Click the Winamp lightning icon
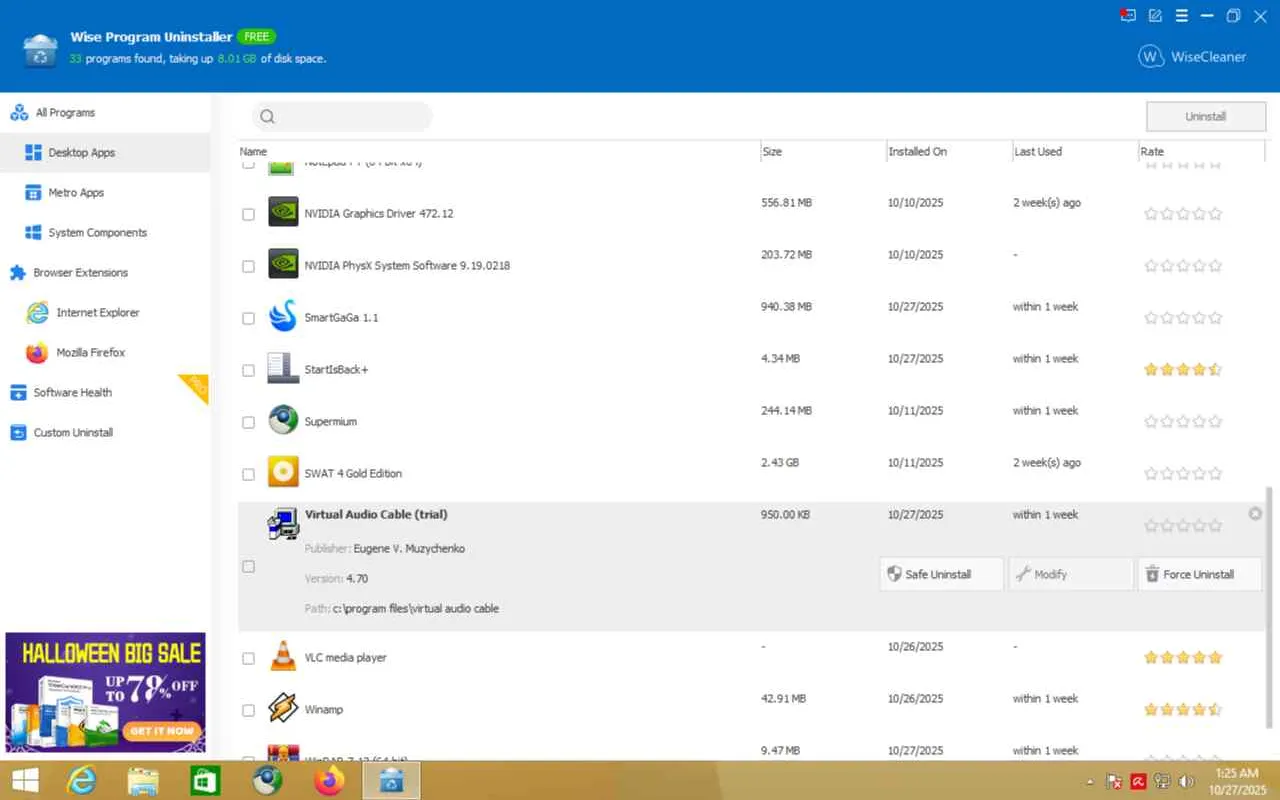The height and width of the screenshot is (800, 1280). point(283,708)
